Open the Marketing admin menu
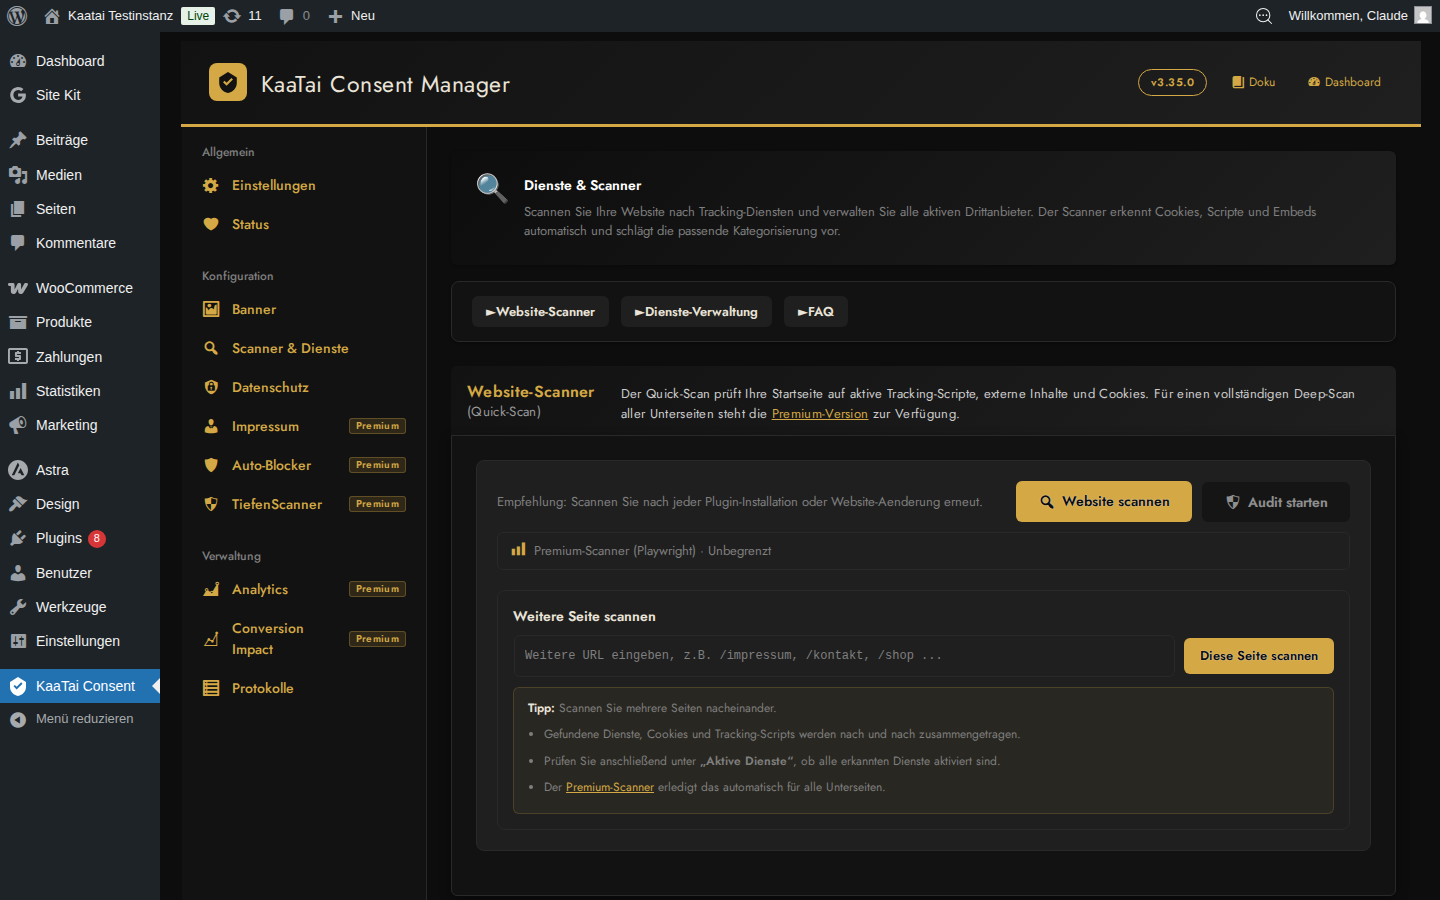This screenshot has height=900, width=1440. click(80, 425)
